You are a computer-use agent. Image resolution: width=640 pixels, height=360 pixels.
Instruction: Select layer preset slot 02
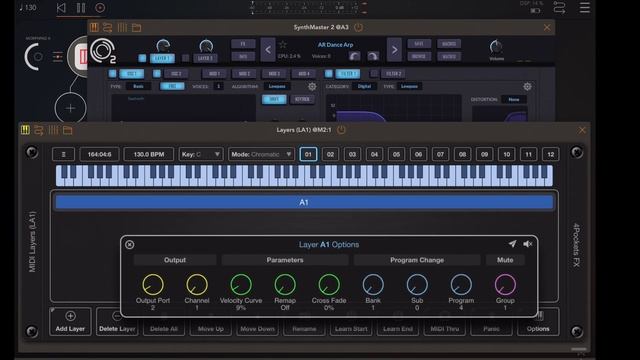click(330, 154)
